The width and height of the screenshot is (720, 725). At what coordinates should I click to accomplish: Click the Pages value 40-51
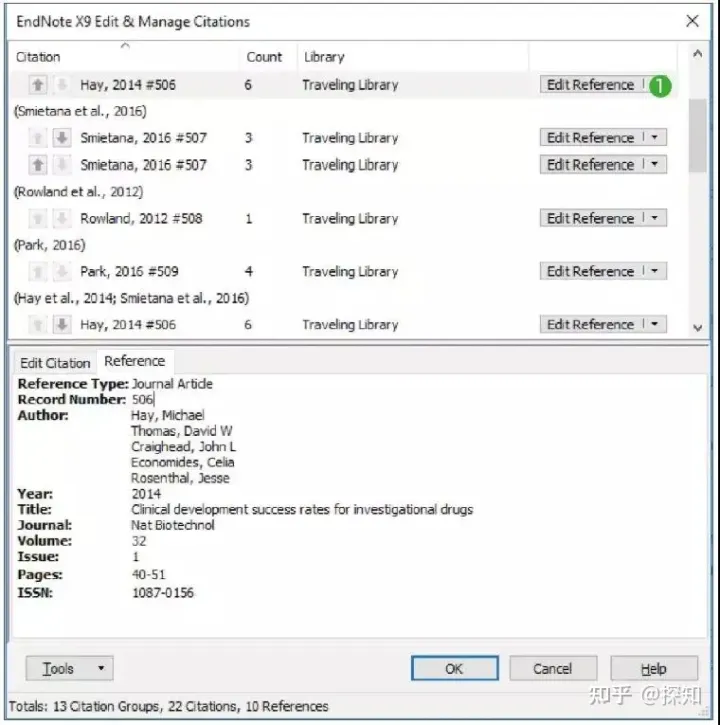[x=148, y=575]
